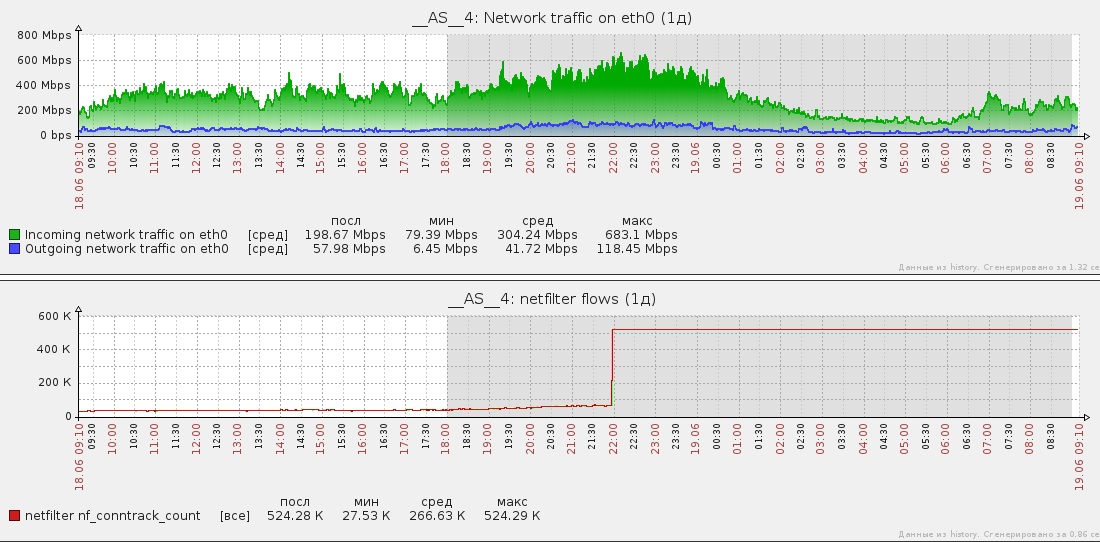
Task: Click the 18.06 09:10 start date on traffic graph
Action: click(79, 175)
